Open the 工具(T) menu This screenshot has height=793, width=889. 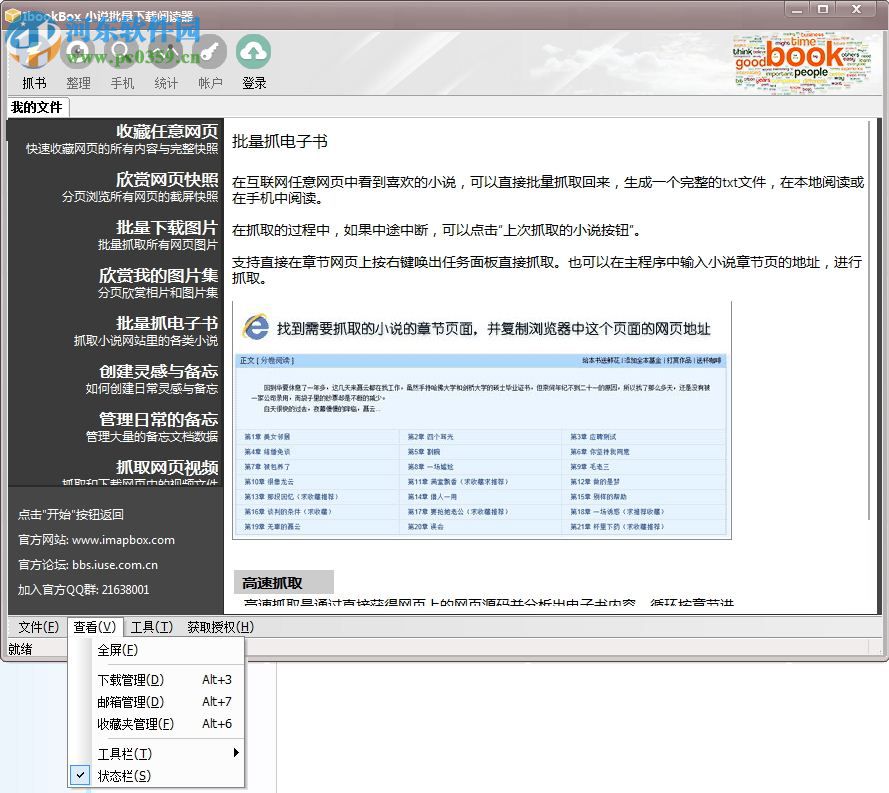tap(152, 627)
